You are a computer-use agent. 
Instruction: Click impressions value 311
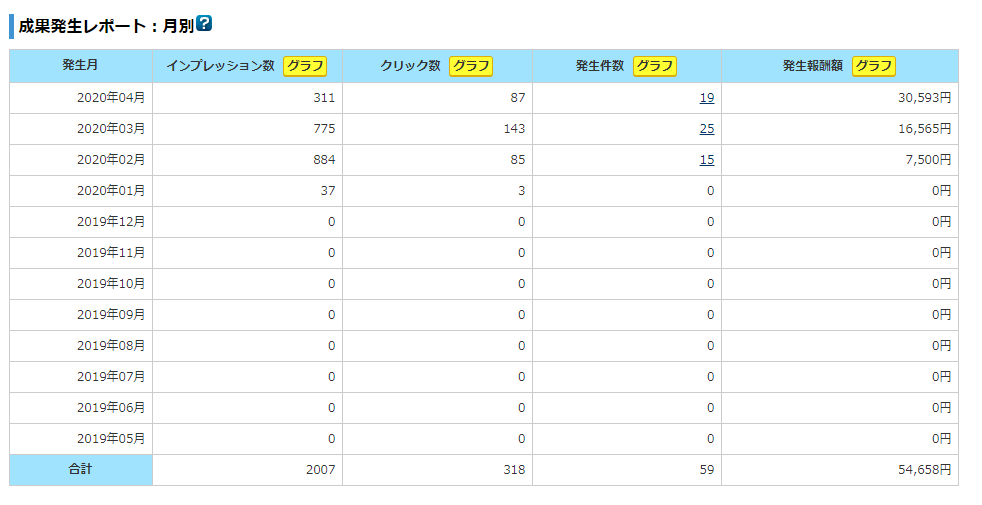click(324, 98)
